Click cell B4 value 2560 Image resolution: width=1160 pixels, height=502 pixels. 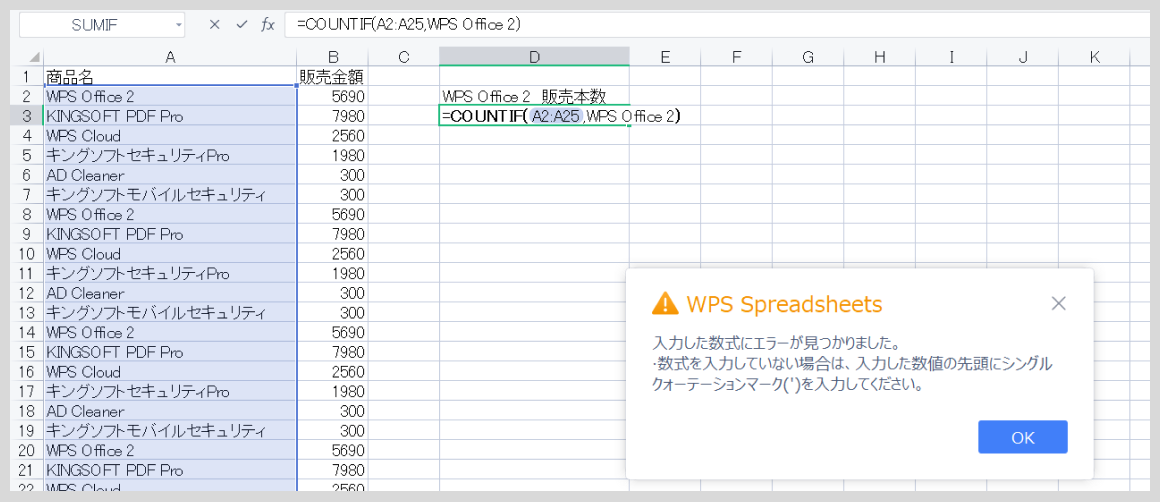click(332, 136)
